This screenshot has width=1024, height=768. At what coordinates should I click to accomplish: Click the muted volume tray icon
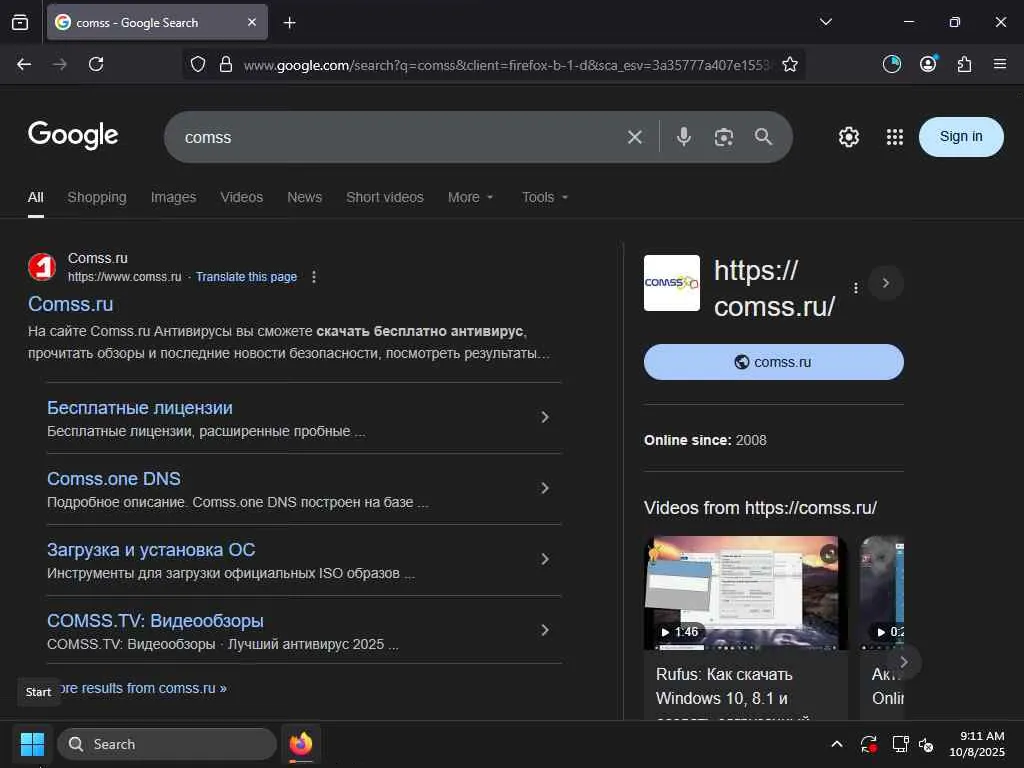pyautogui.click(x=926, y=744)
